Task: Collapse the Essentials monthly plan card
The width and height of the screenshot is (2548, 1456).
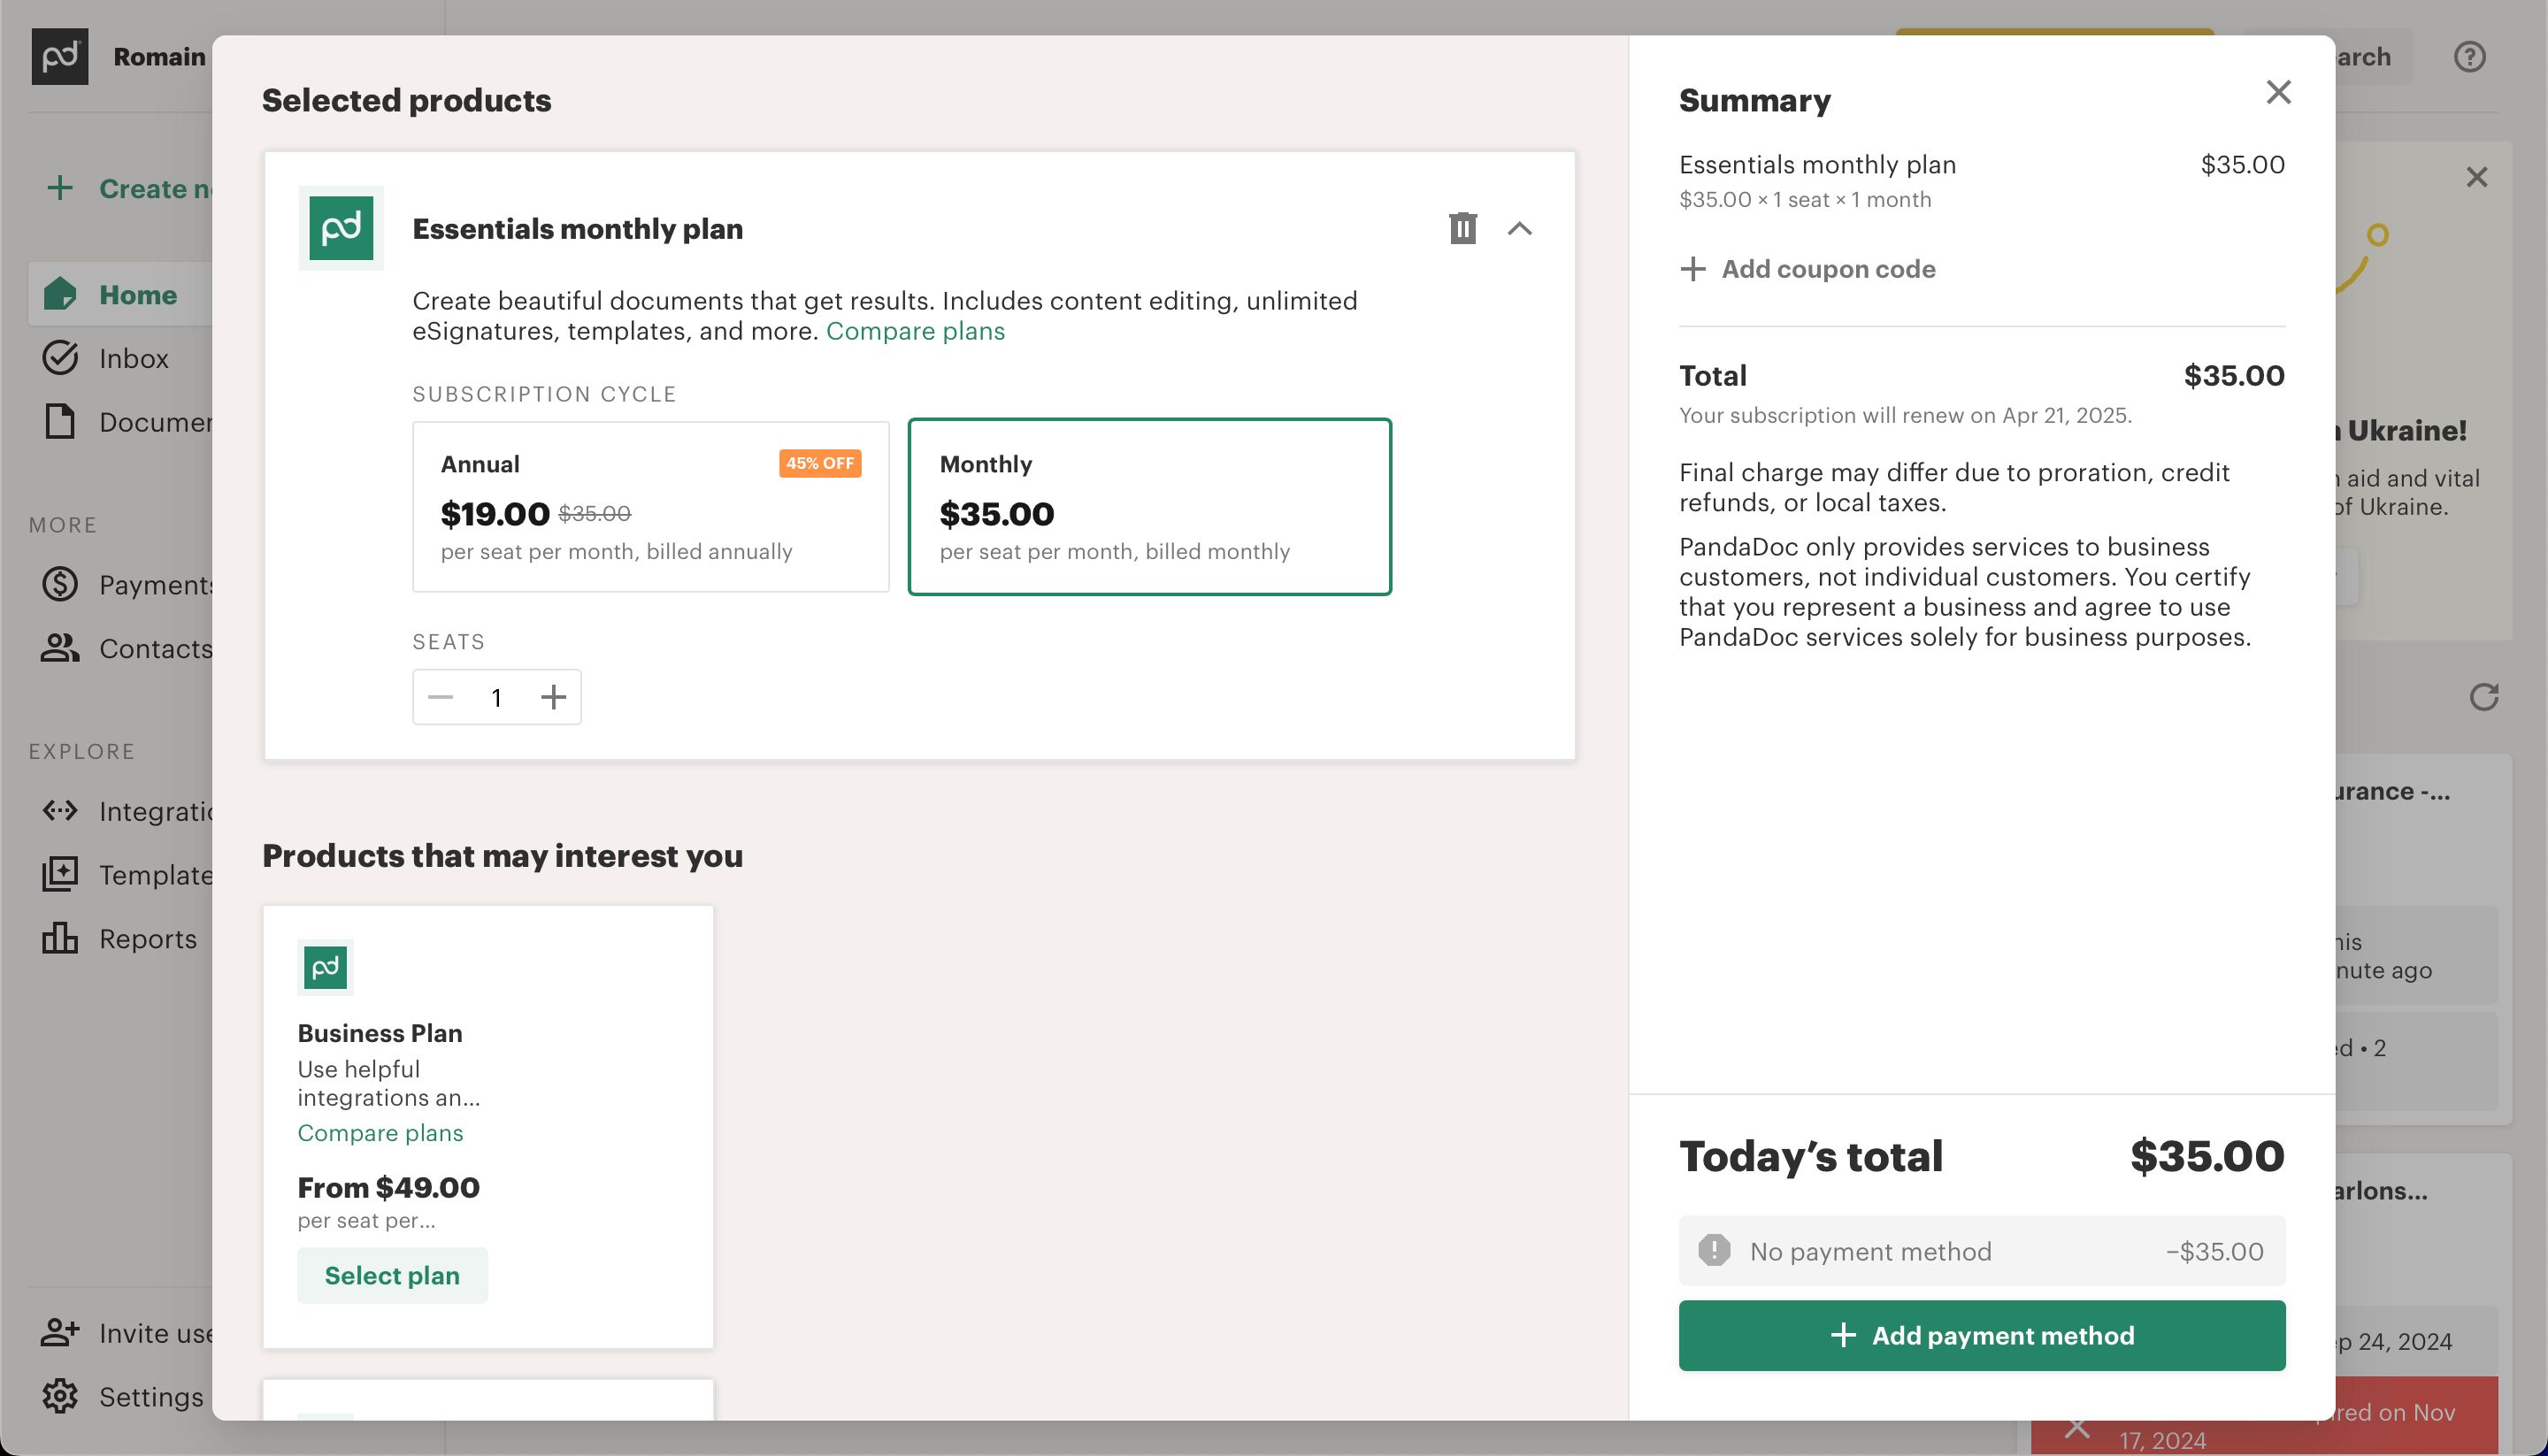Action: point(1519,228)
